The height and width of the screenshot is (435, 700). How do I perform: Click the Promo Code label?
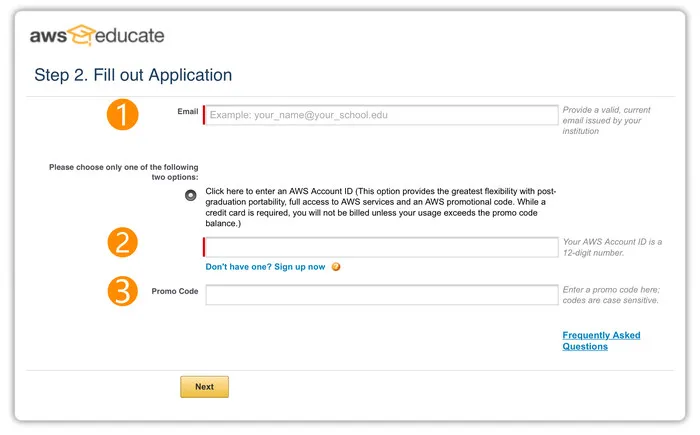(175, 291)
